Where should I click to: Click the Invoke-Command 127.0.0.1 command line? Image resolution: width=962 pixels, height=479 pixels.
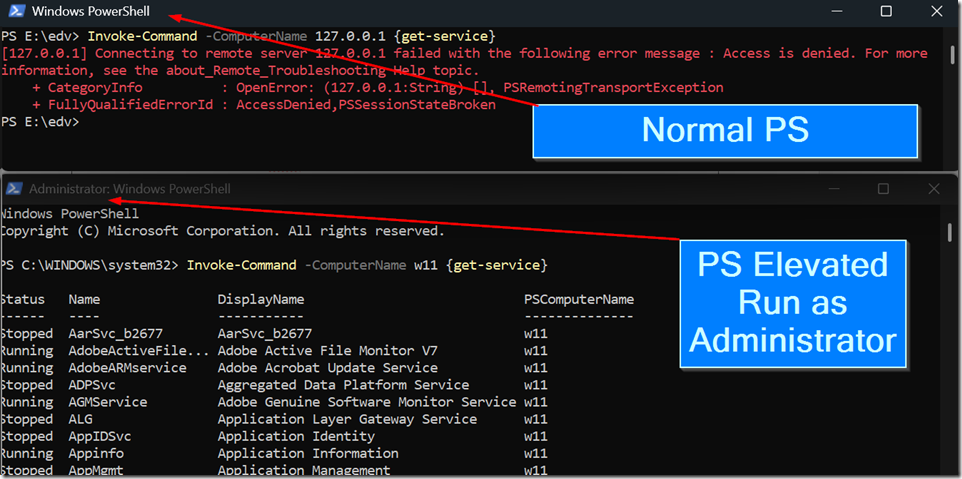click(x=248, y=36)
